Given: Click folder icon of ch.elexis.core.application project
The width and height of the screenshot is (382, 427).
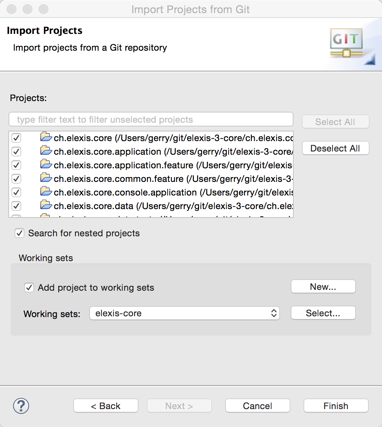Looking at the screenshot, I should (x=46, y=151).
